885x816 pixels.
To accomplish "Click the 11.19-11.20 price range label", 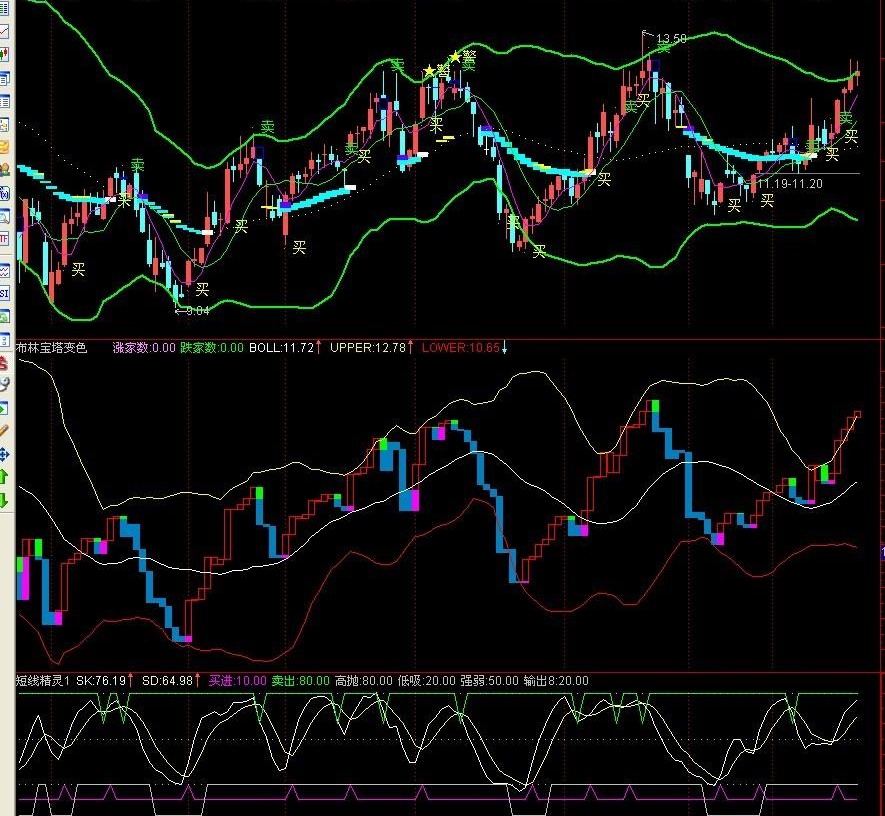I will [x=790, y=183].
